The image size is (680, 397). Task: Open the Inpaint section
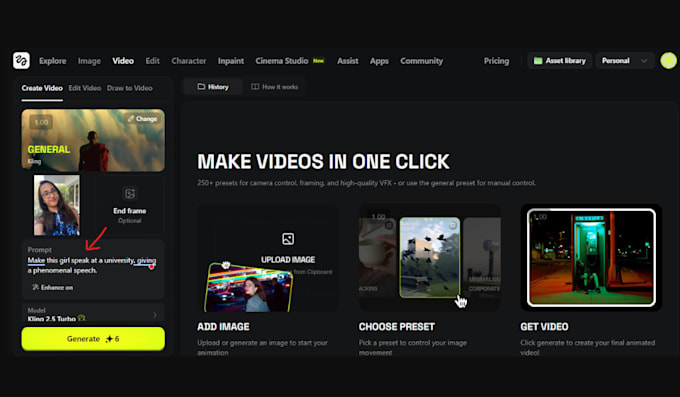click(x=231, y=61)
